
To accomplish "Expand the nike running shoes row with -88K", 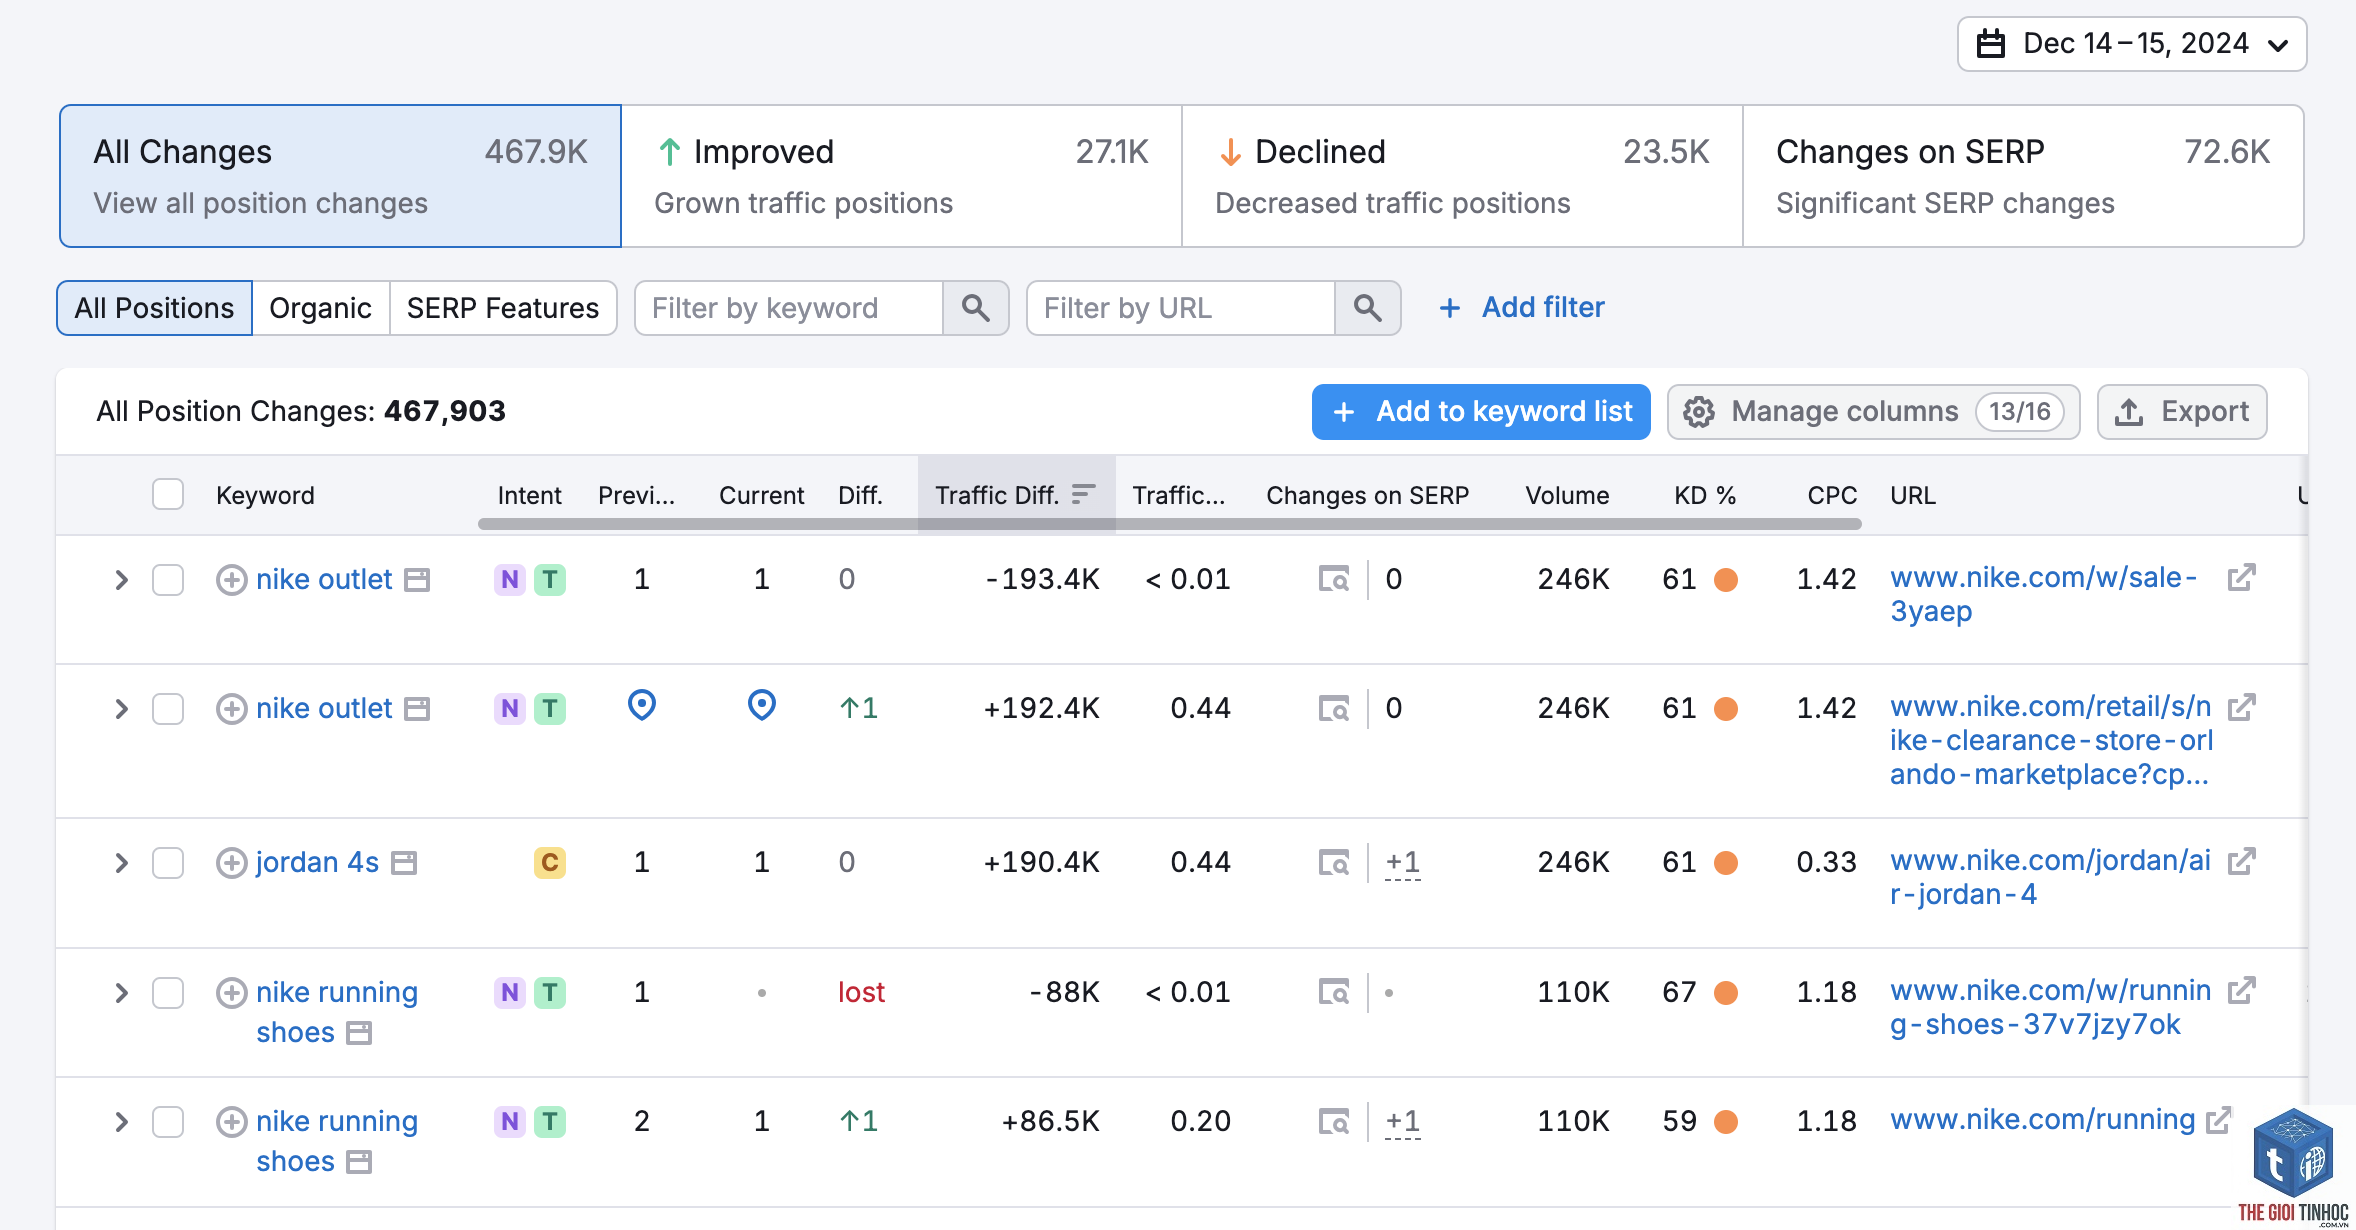I will point(121,993).
